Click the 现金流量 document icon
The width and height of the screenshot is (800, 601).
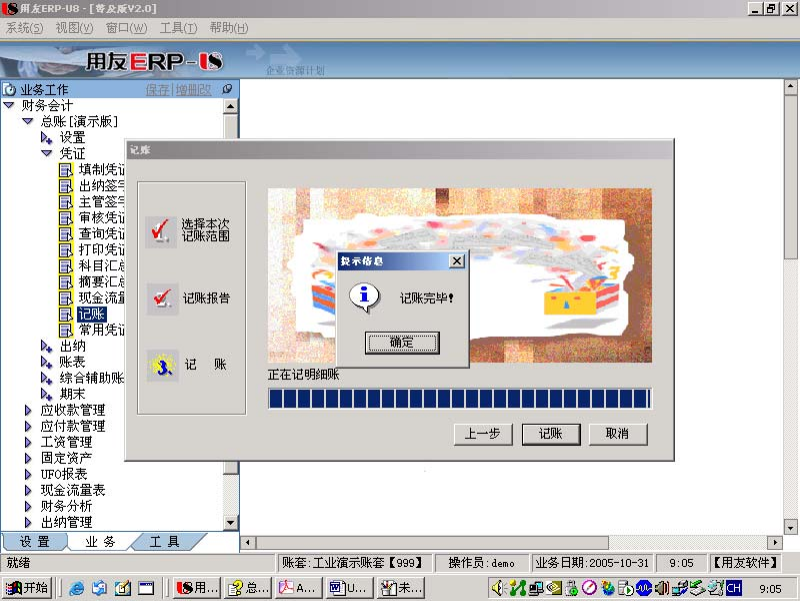point(66,298)
